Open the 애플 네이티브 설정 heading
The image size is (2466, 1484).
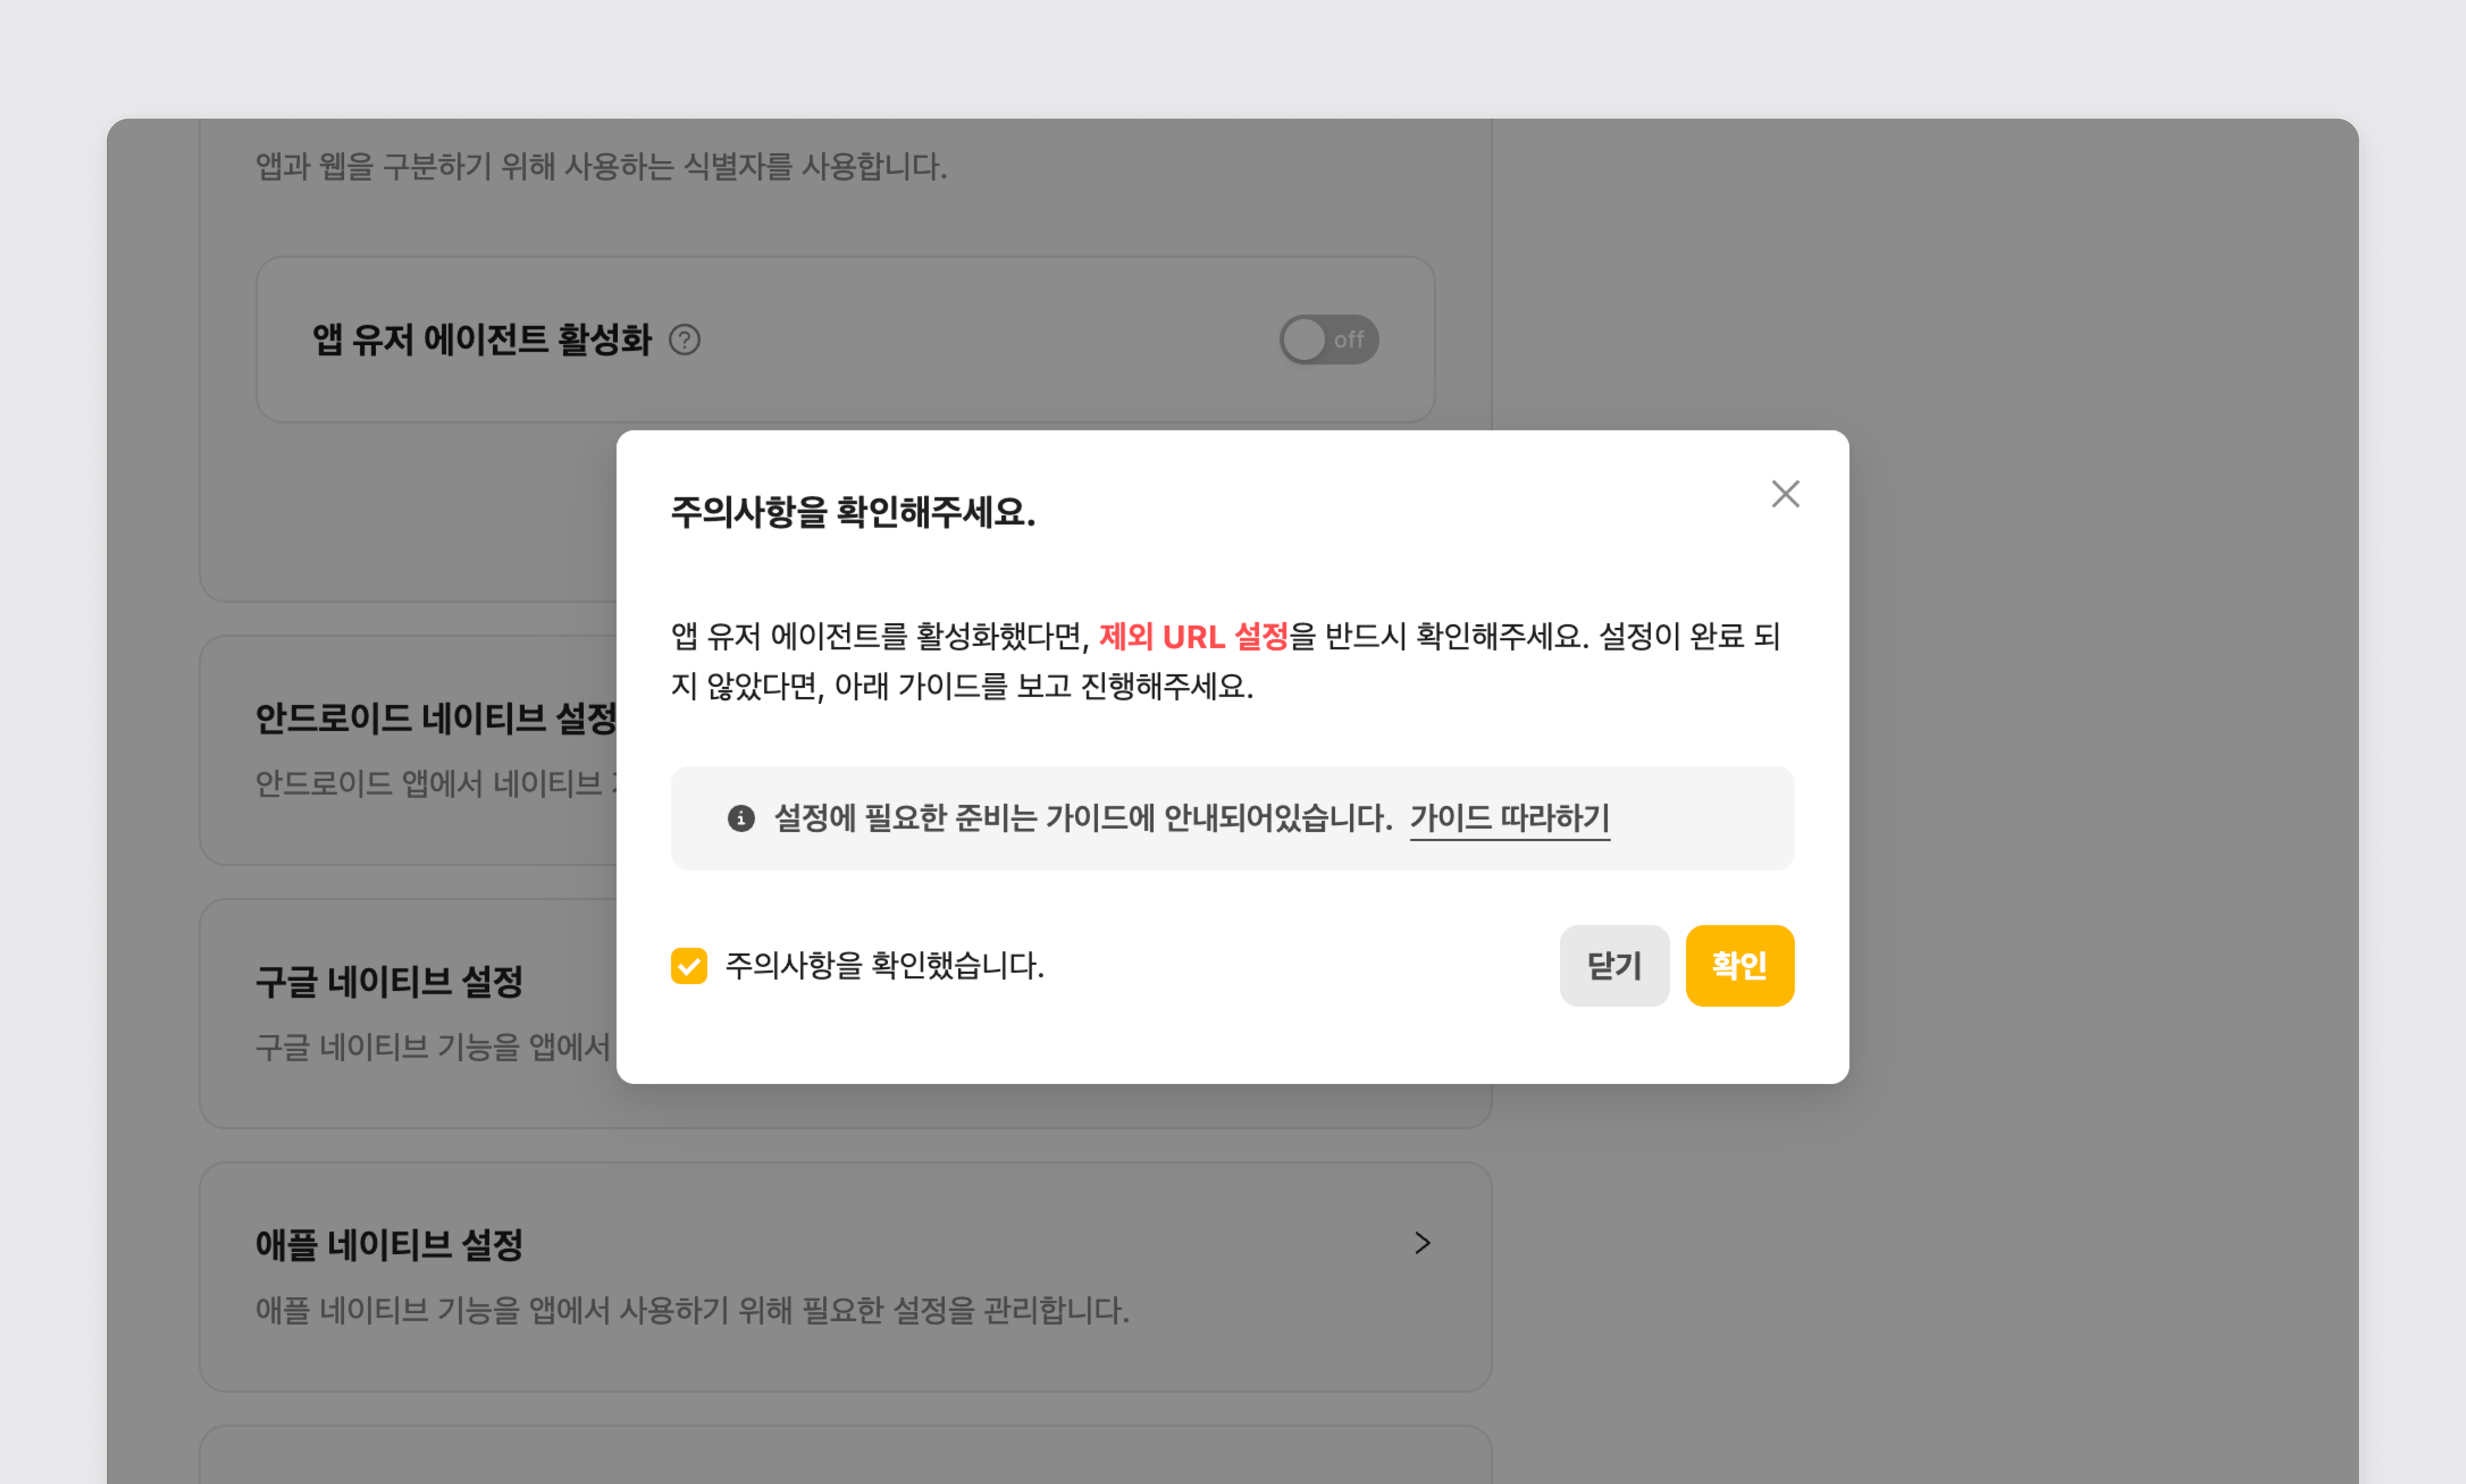click(x=390, y=1245)
